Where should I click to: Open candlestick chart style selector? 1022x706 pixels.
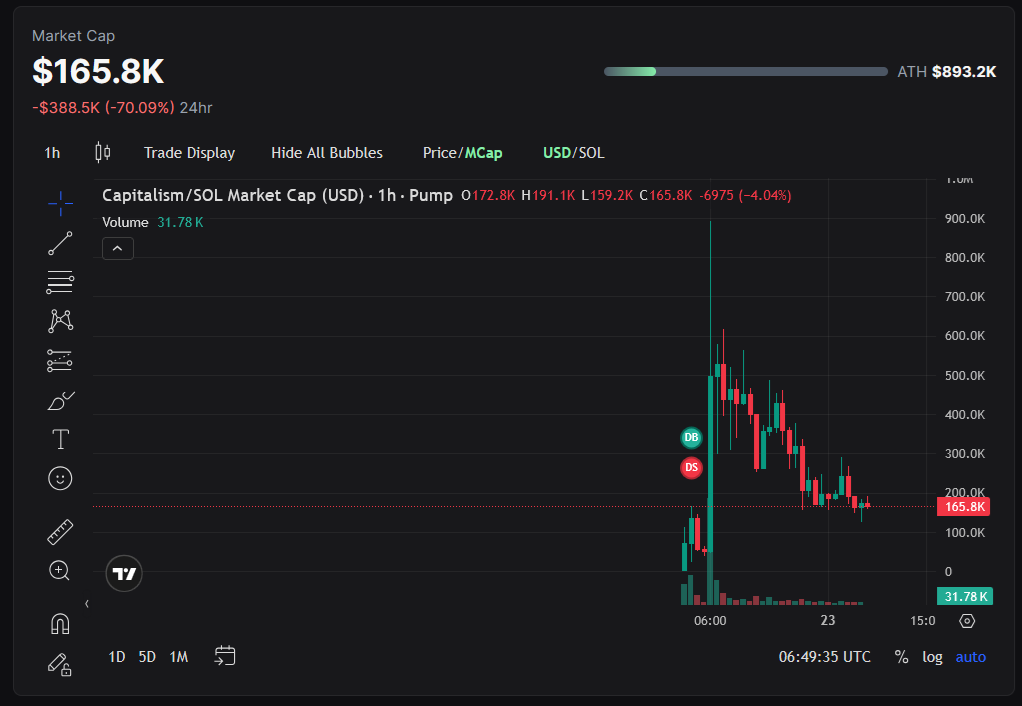click(102, 153)
